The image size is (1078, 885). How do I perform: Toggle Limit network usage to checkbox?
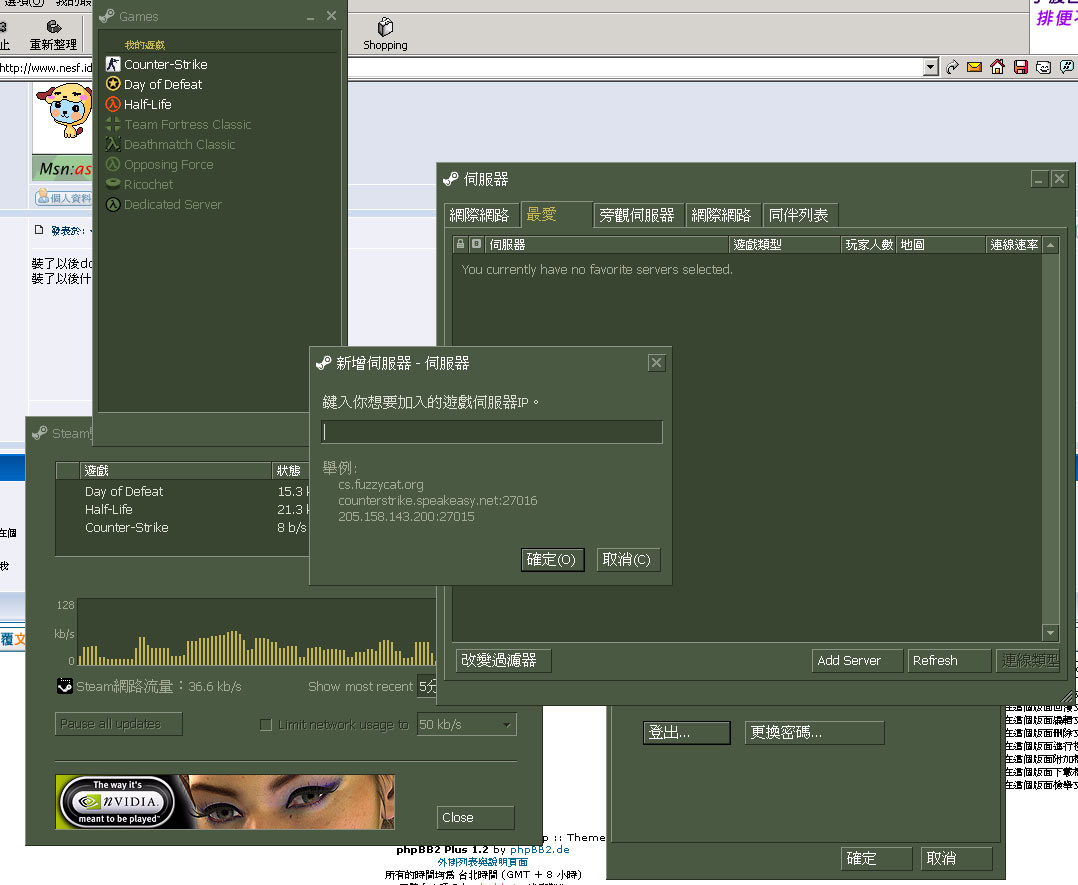[x=265, y=724]
